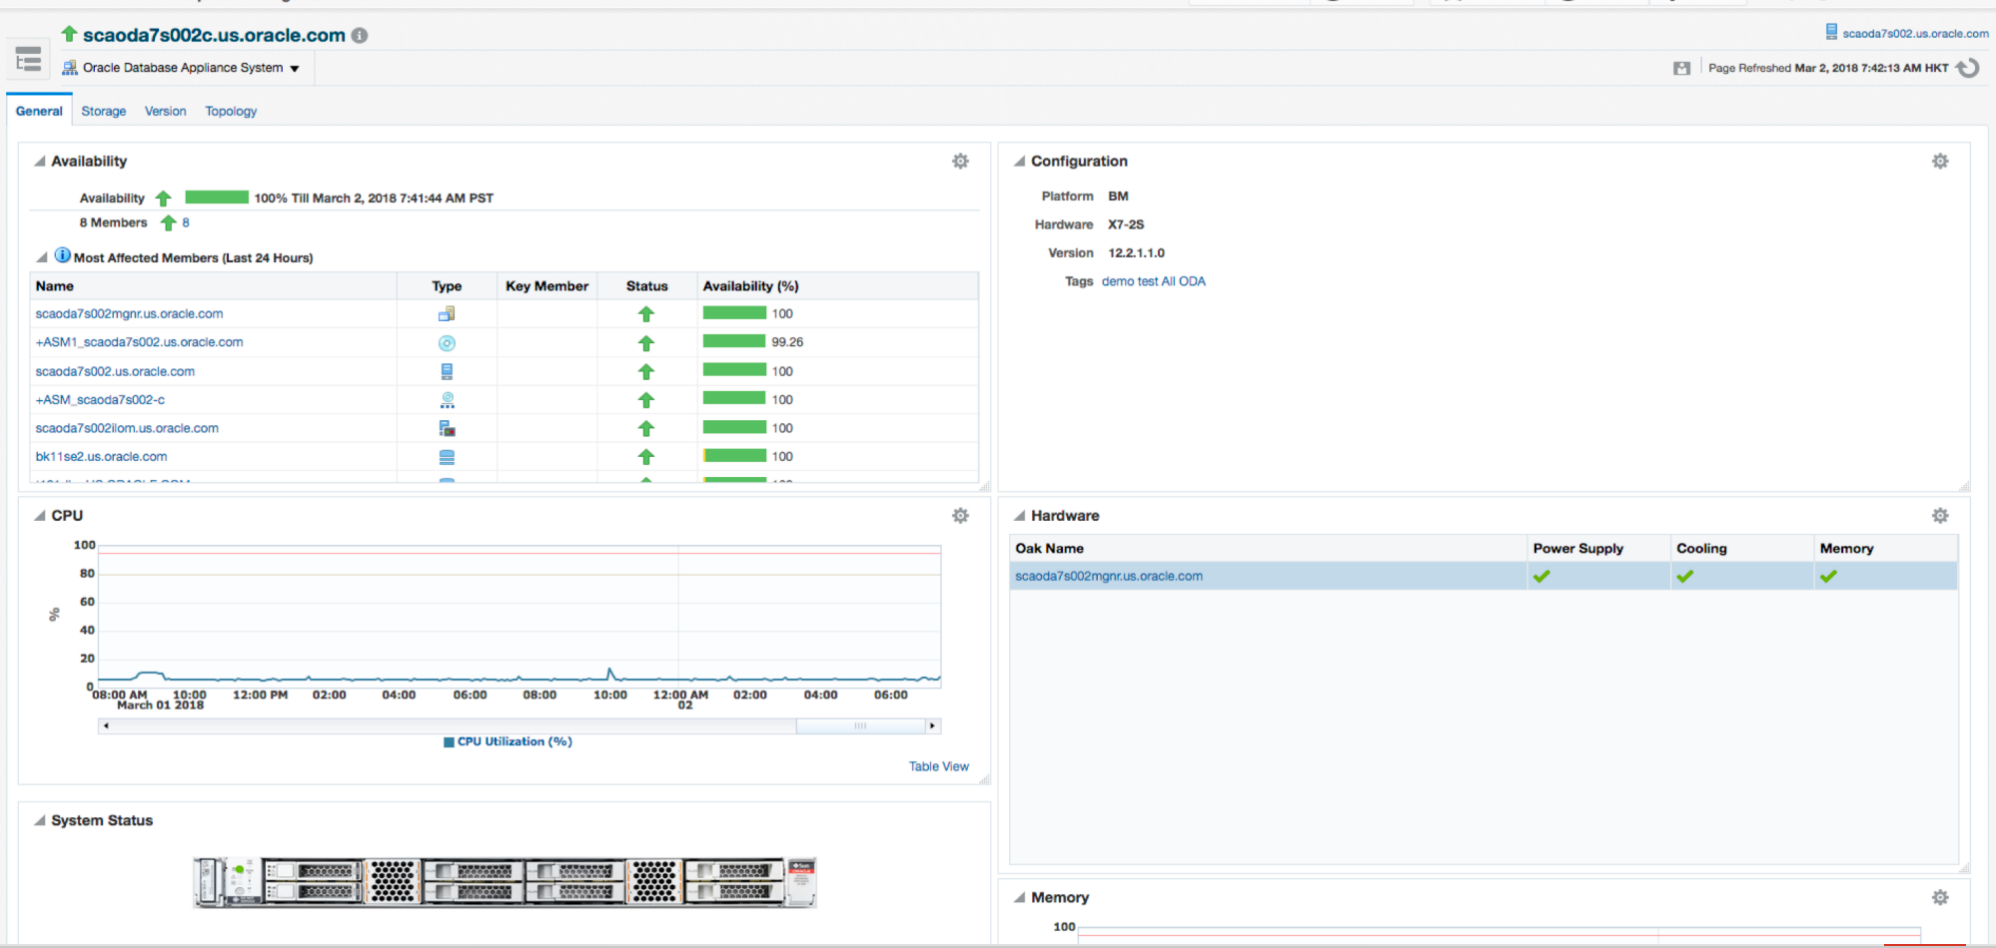Select the scaoda7s002mgnr row in the Hardware table

click(x=1109, y=576)
